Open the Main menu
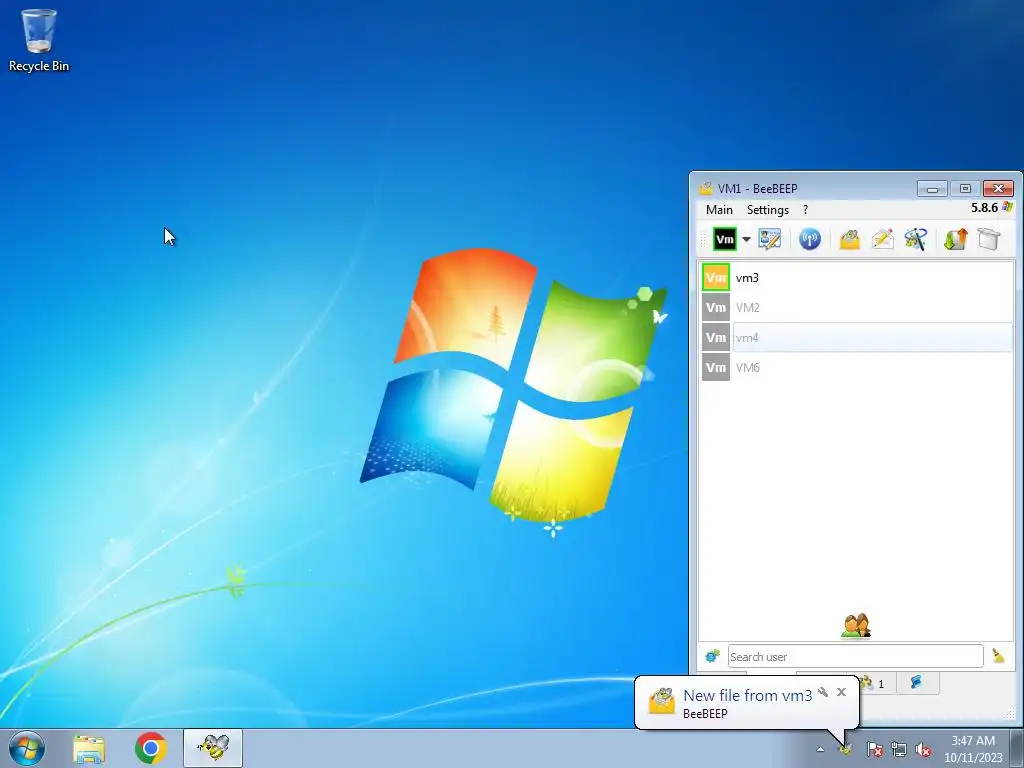 (719, 210)
